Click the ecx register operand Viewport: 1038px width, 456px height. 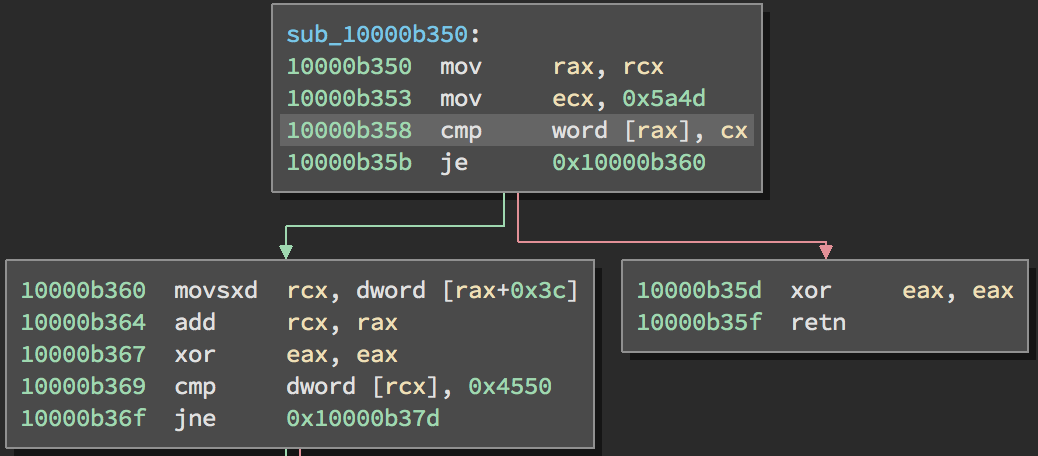tap(569, 99)
